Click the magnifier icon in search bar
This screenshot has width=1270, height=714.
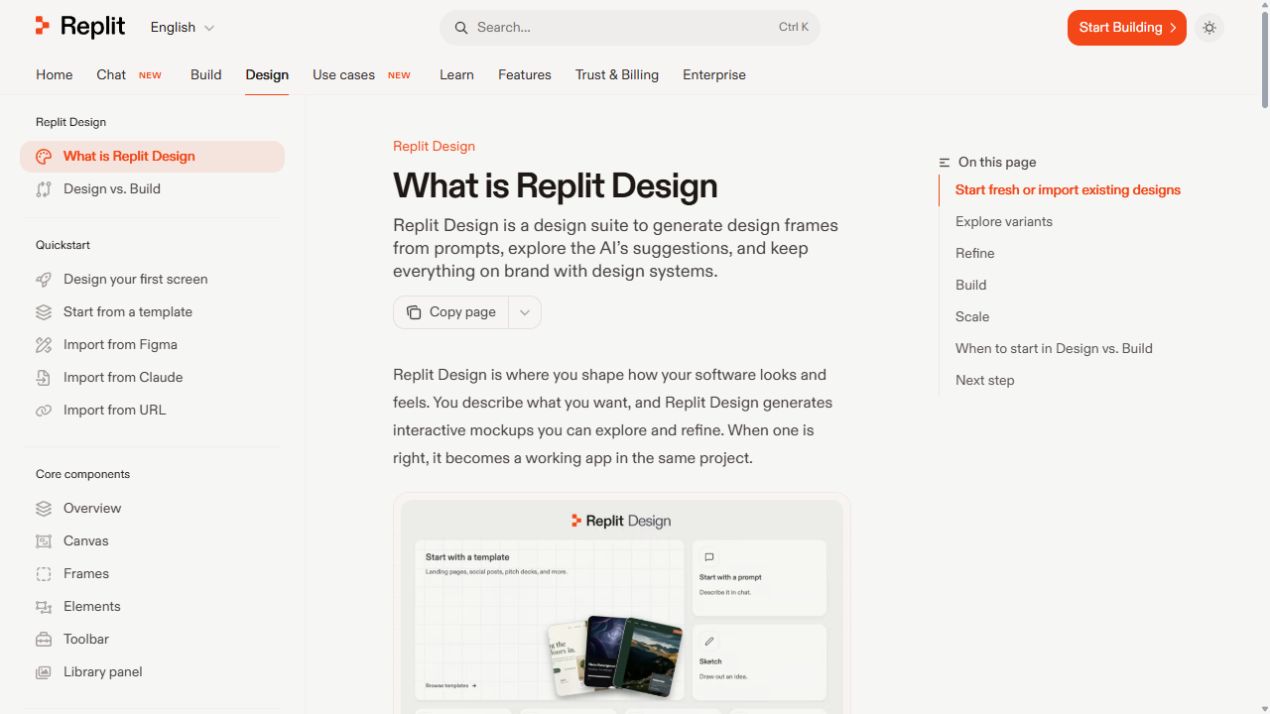[x=461, y=28]
